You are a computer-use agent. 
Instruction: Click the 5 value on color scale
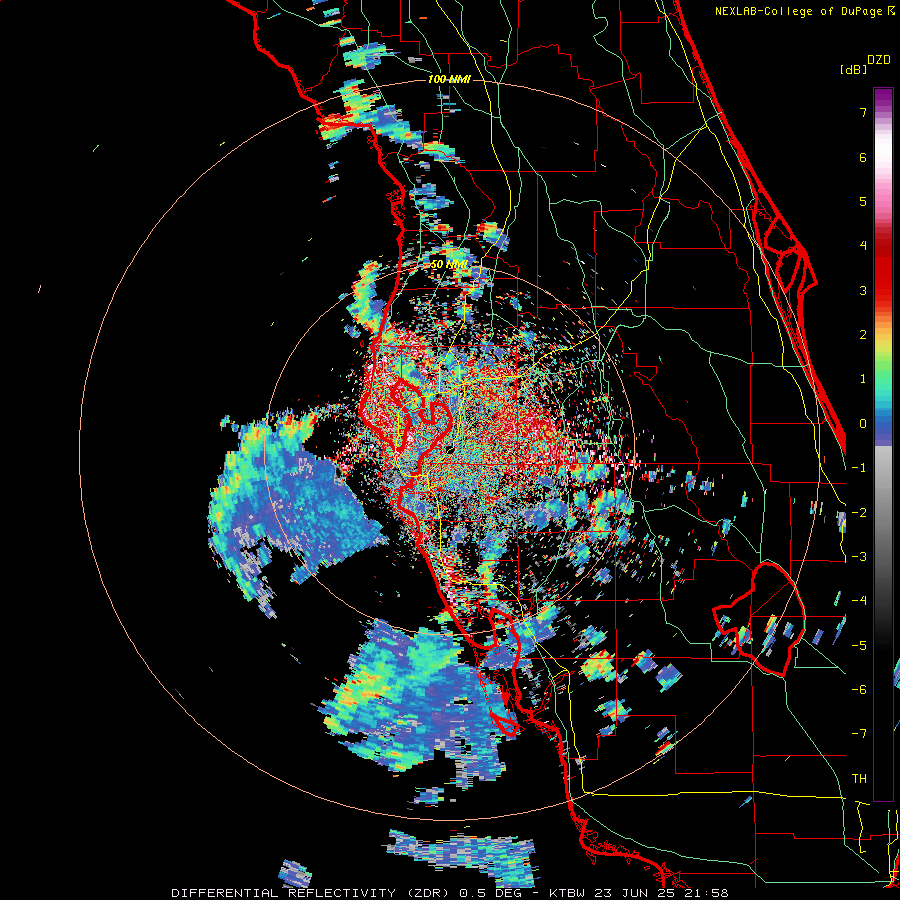[x=863, y=201]
